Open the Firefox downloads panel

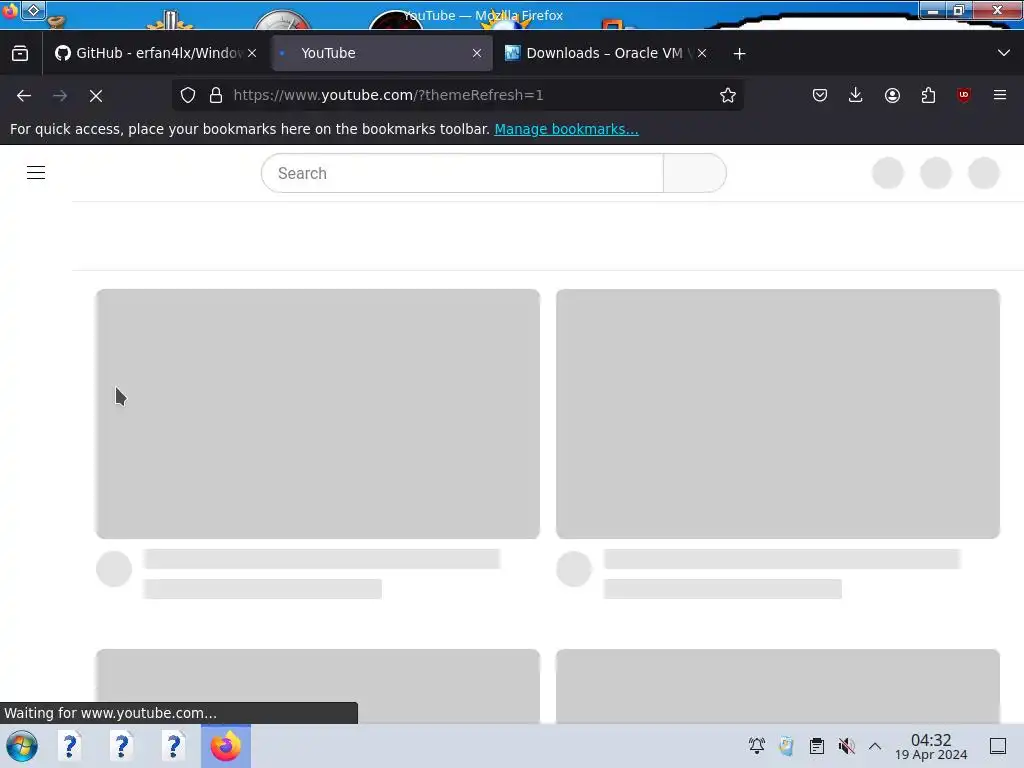click(x=856, y=95)
